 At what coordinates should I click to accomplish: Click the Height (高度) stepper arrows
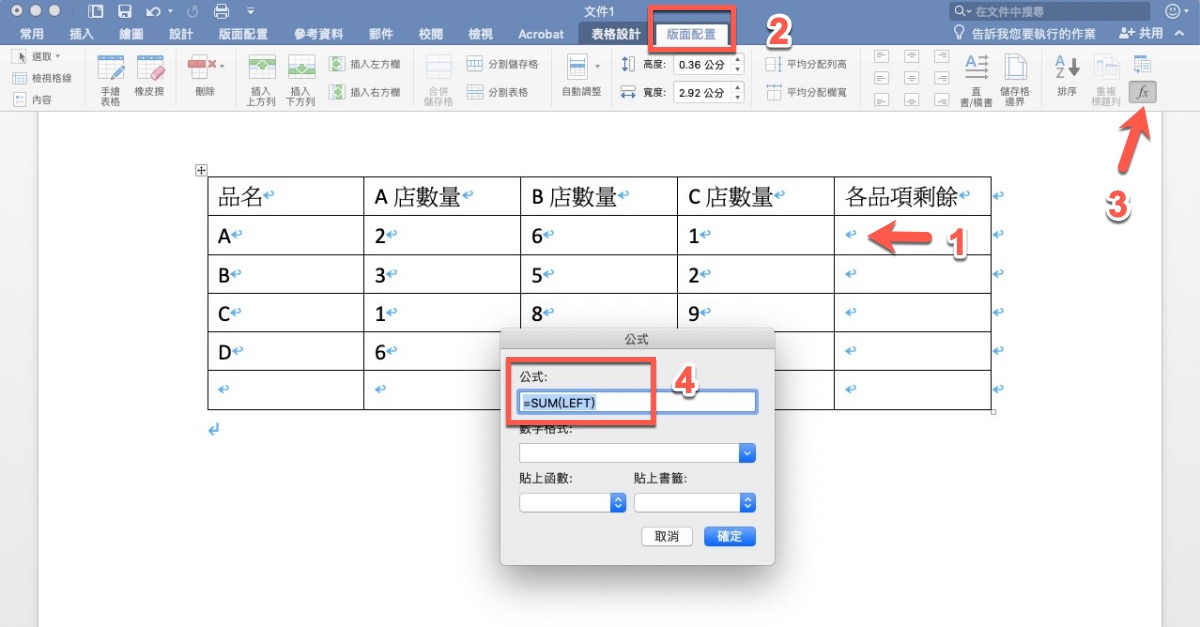click(x=738, y=64)
